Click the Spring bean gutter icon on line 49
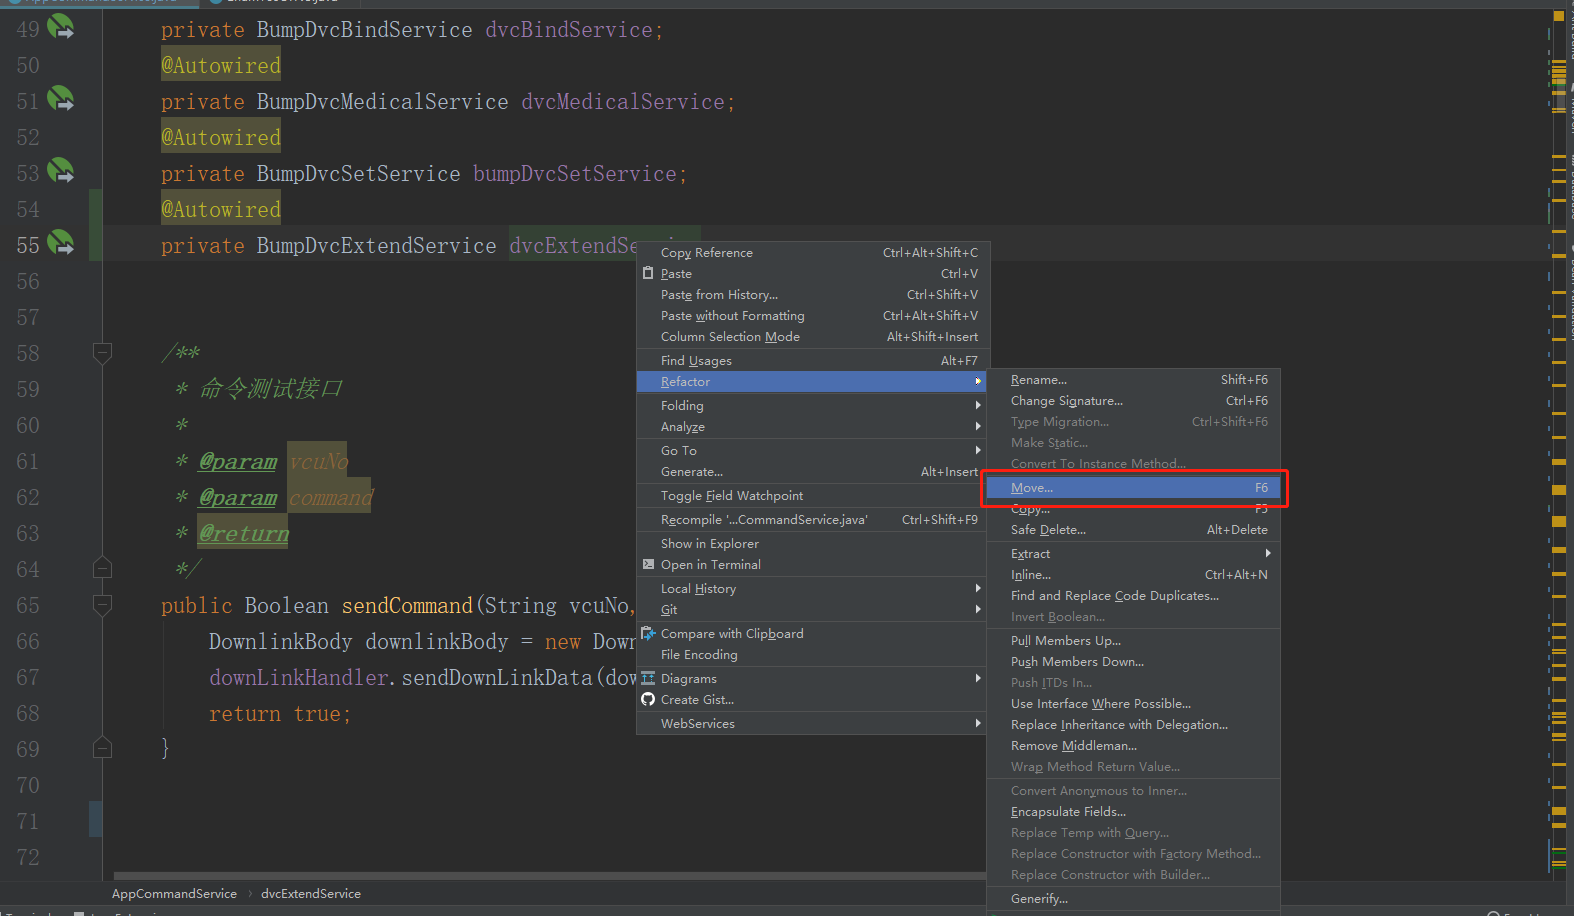Image resolution: width=1574 pixels, height=916 pixels. 61,28
